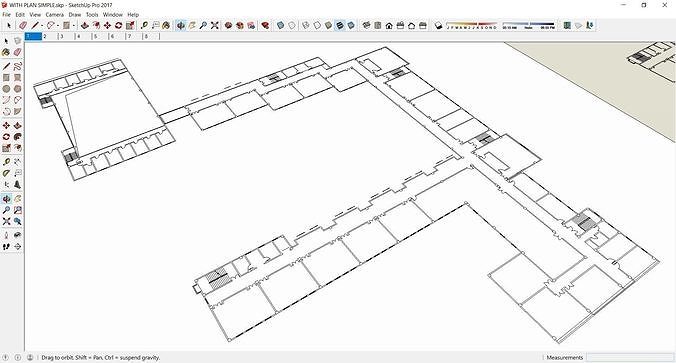This screenshot has height=363, width=676.
Task: Select the Eraser tool in the top toolbar
Action: (x=23, y=25)
